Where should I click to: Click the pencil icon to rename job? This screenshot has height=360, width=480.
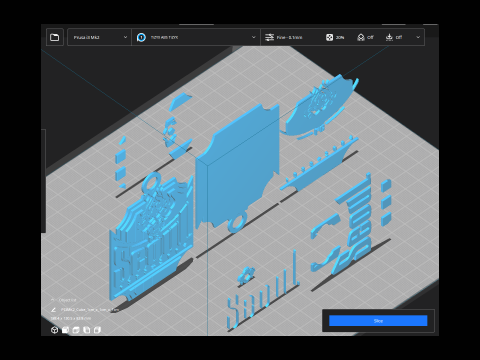click(53, 310)
